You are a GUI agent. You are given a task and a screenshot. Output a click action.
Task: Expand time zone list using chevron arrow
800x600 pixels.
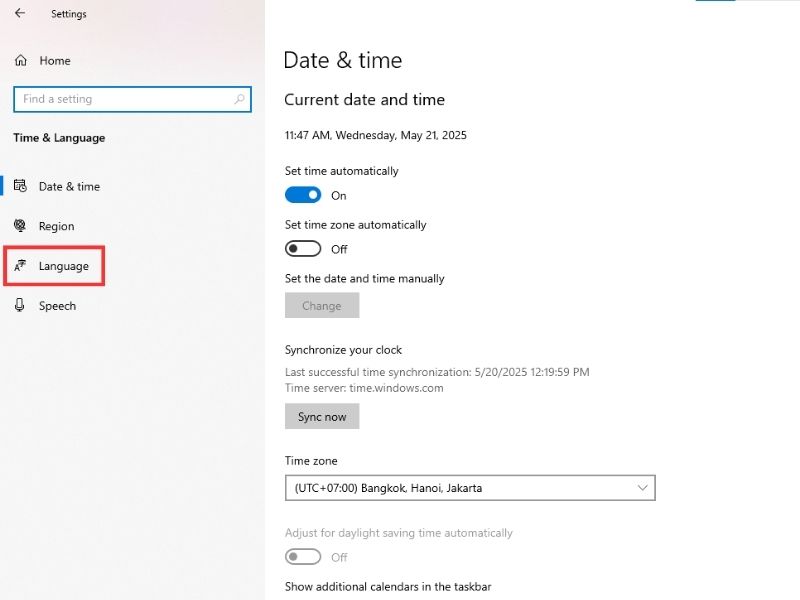pyautogui.click(x=642, y=488)
